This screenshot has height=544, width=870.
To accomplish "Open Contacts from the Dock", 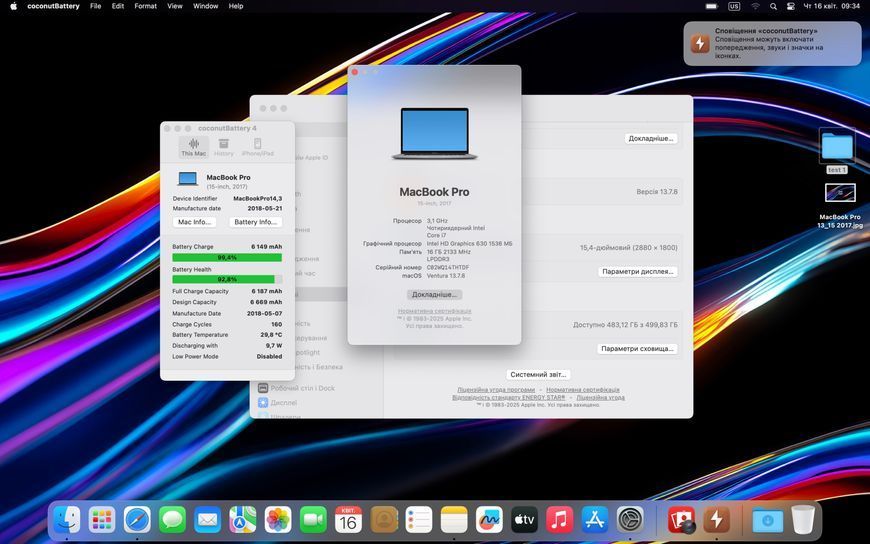I will point(384,520).
